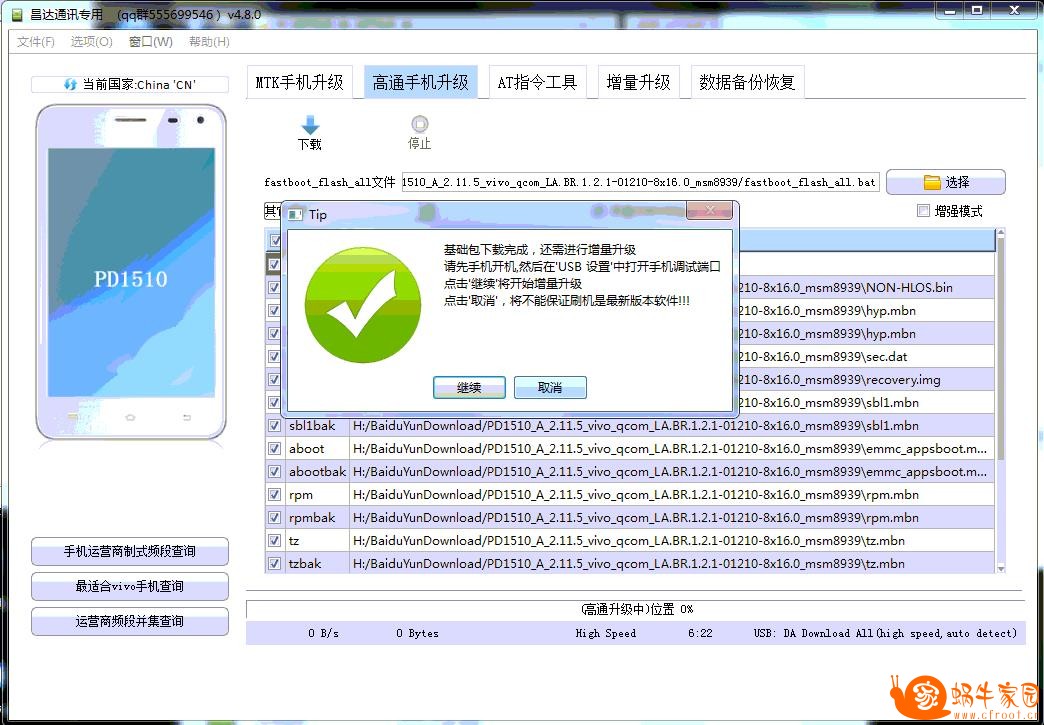
Task: Open 手机运营商制式频段查询
Action: click(x=130, y=551)
